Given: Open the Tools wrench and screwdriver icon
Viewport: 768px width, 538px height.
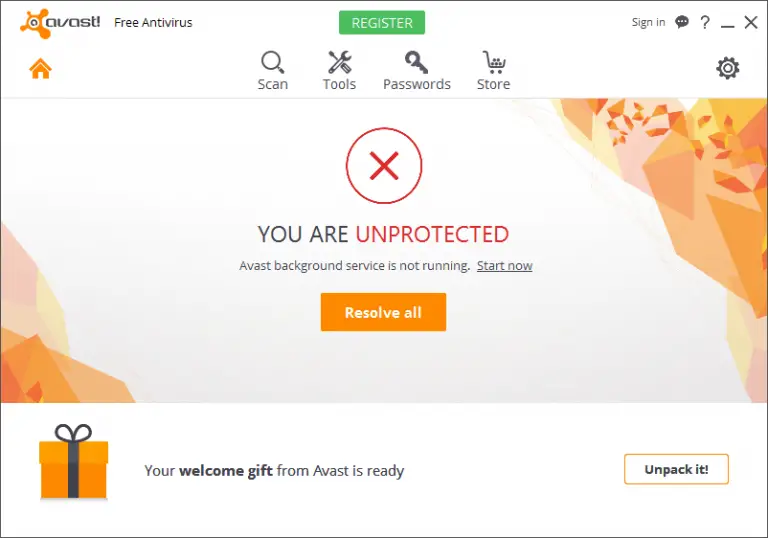Looking at the screenshot, I should point(339,62).
